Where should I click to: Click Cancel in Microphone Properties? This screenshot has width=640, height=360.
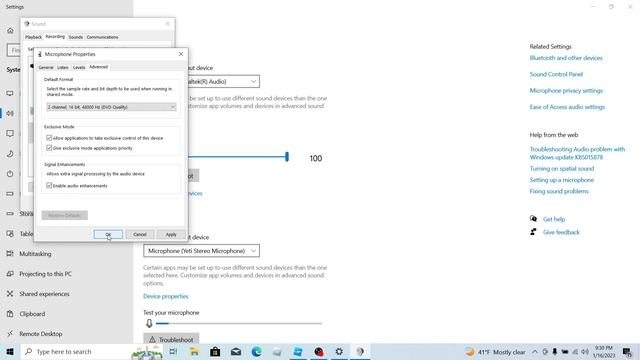[140, 234]
